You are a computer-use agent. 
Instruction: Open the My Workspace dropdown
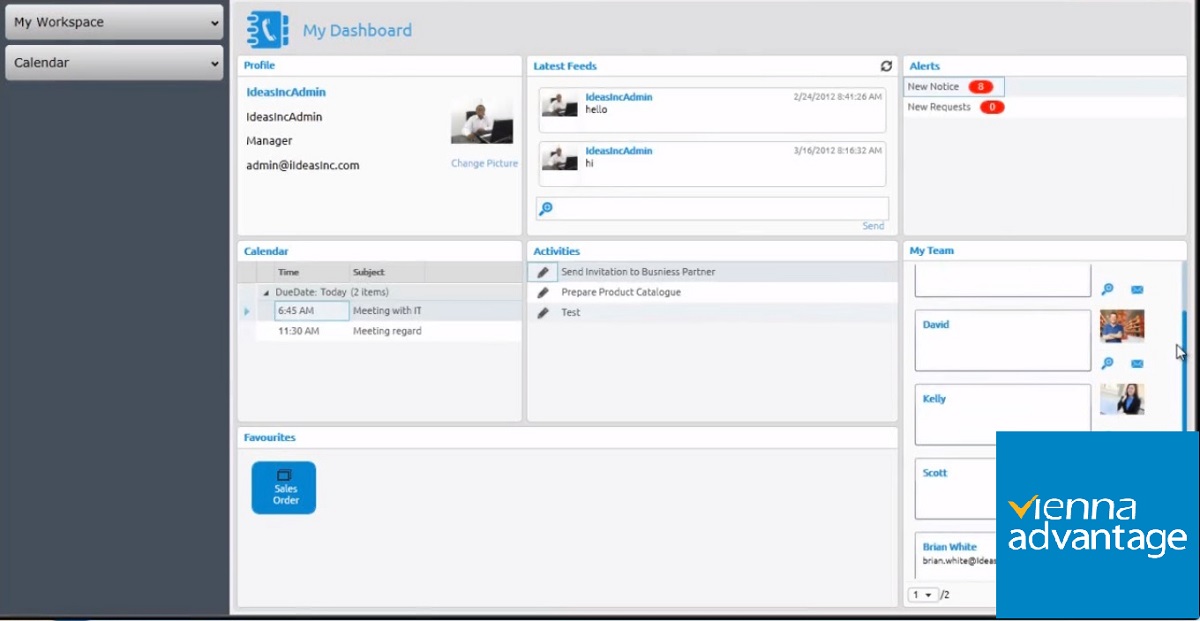(x=113, y=21)
